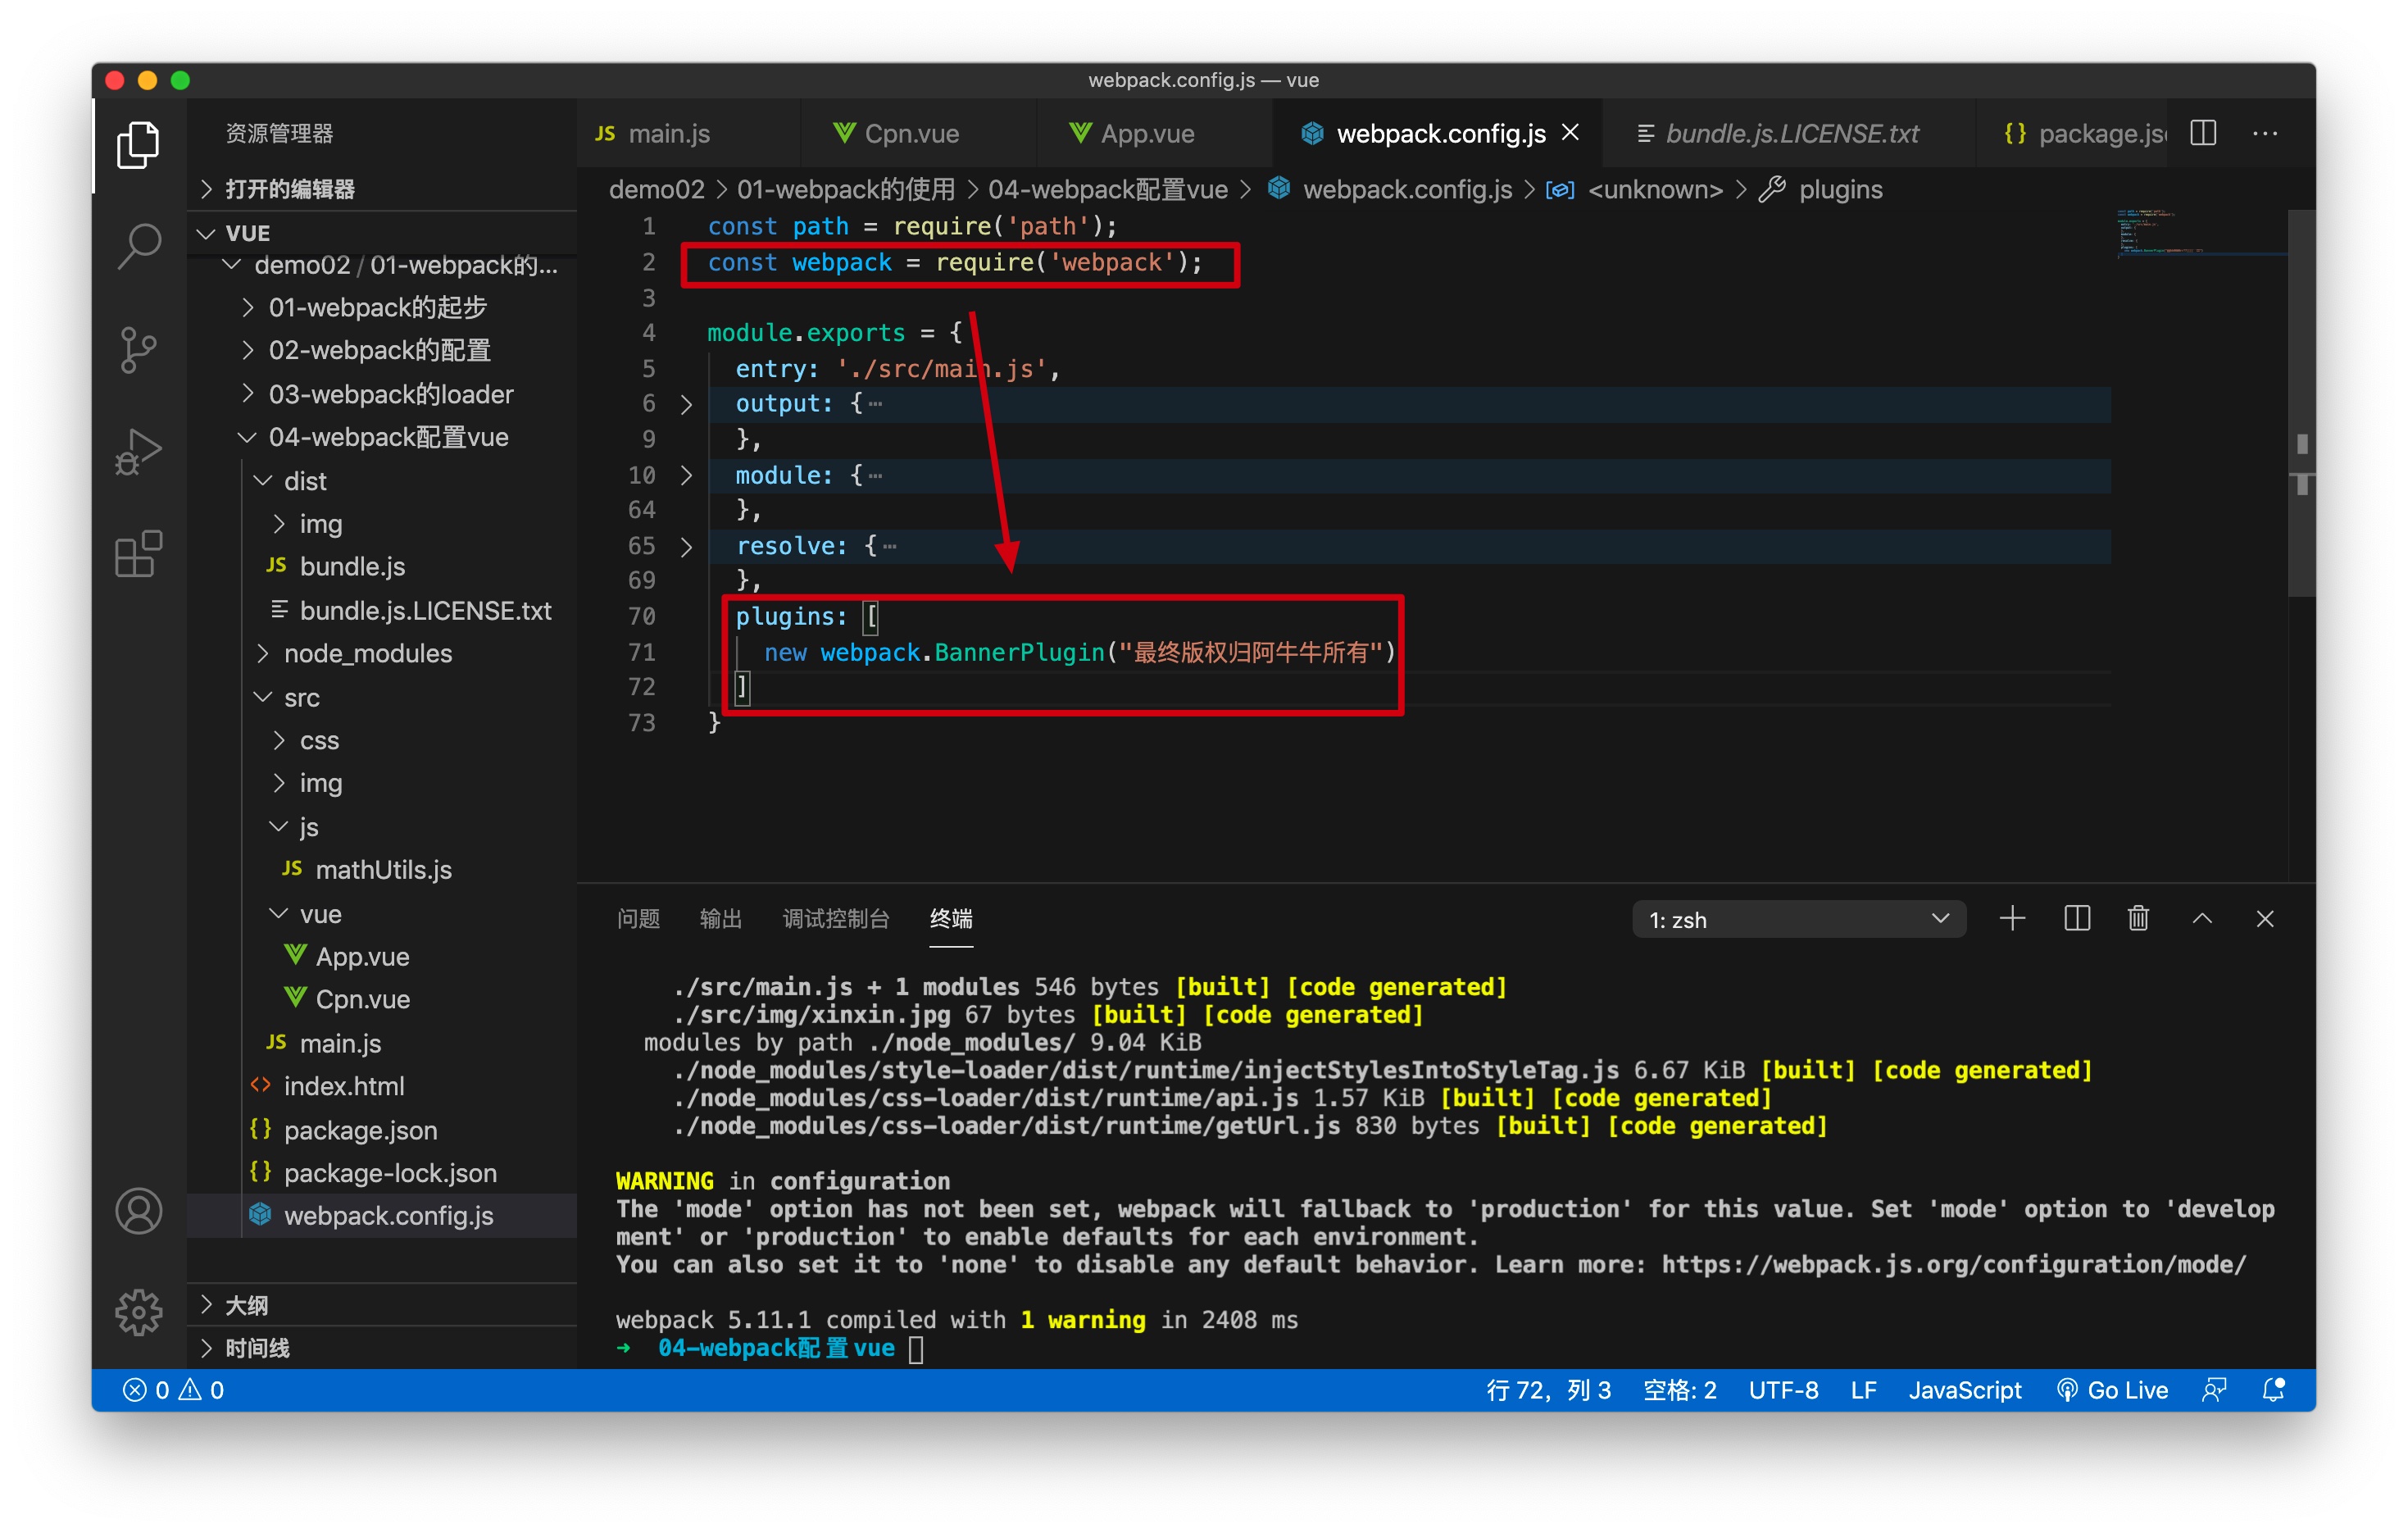Maximize the terminal panel with the chevron
2408x1533 pixels.
coord(2202,918)
